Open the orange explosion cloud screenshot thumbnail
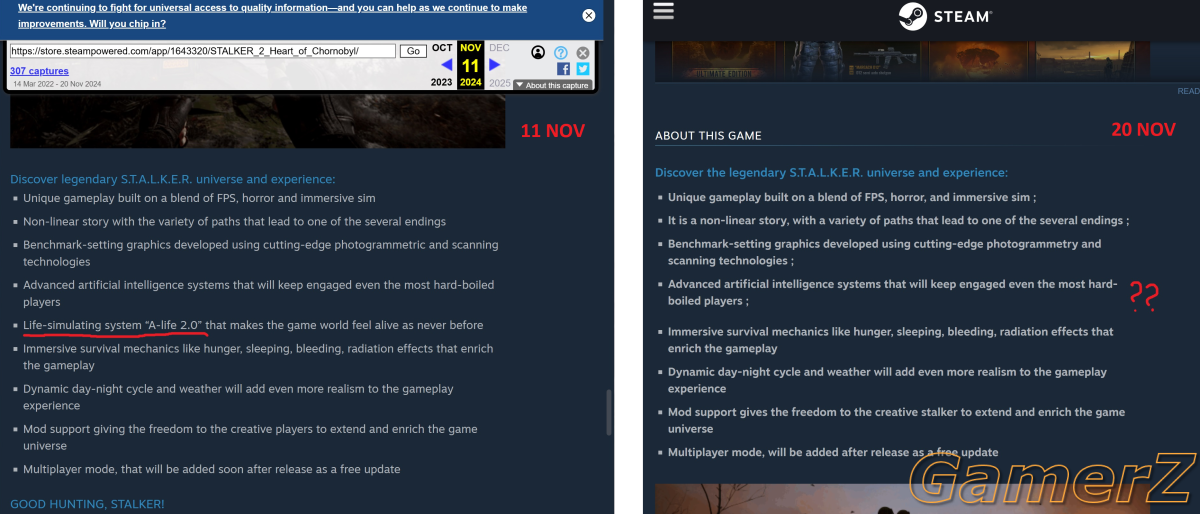 tap(977, 58)
